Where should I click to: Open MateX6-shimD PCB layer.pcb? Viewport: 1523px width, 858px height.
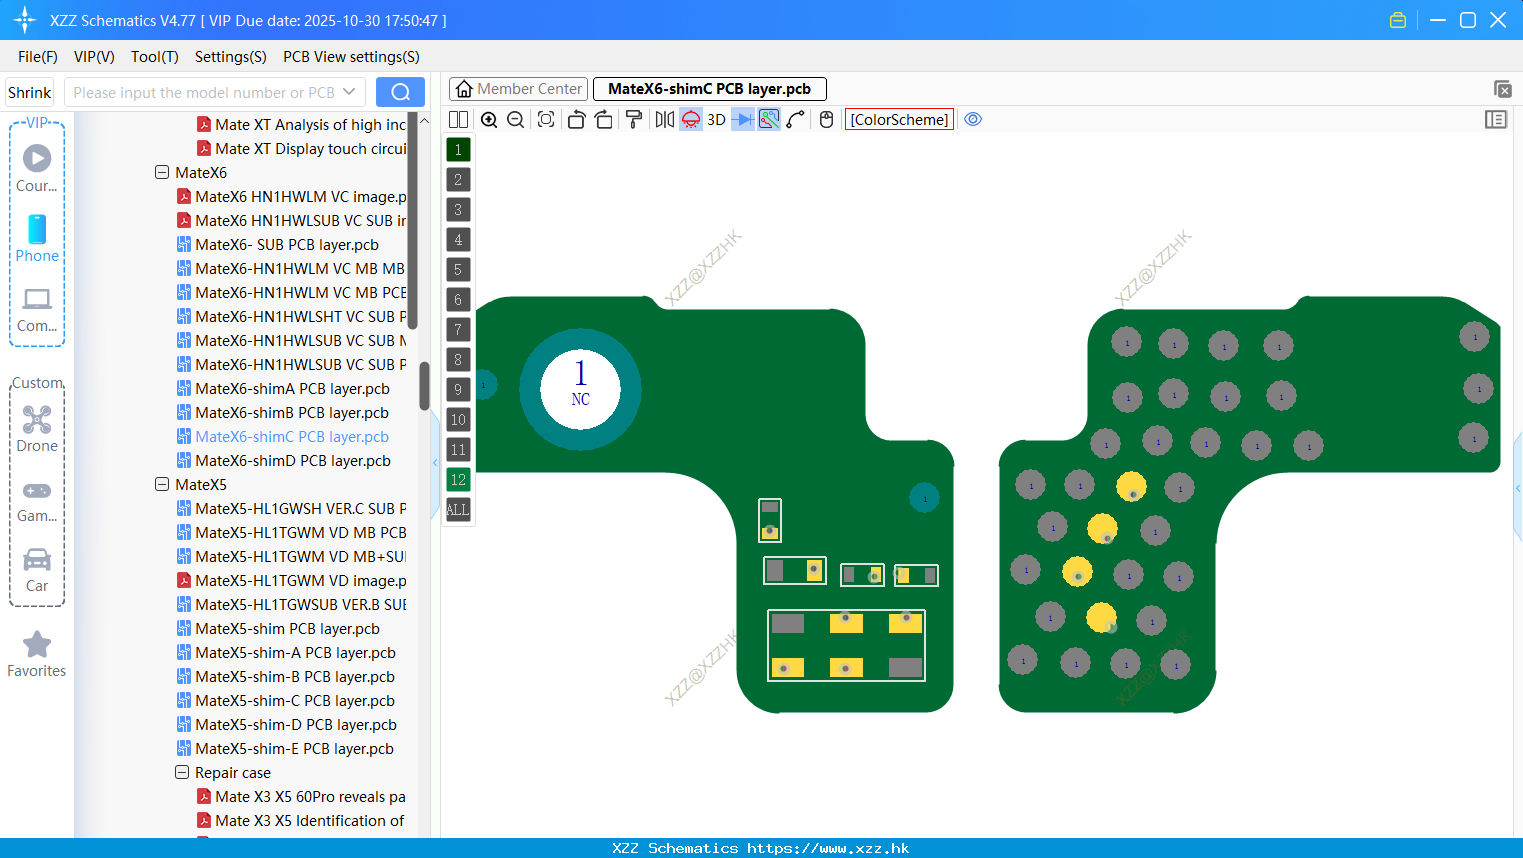tap(293, 460)
